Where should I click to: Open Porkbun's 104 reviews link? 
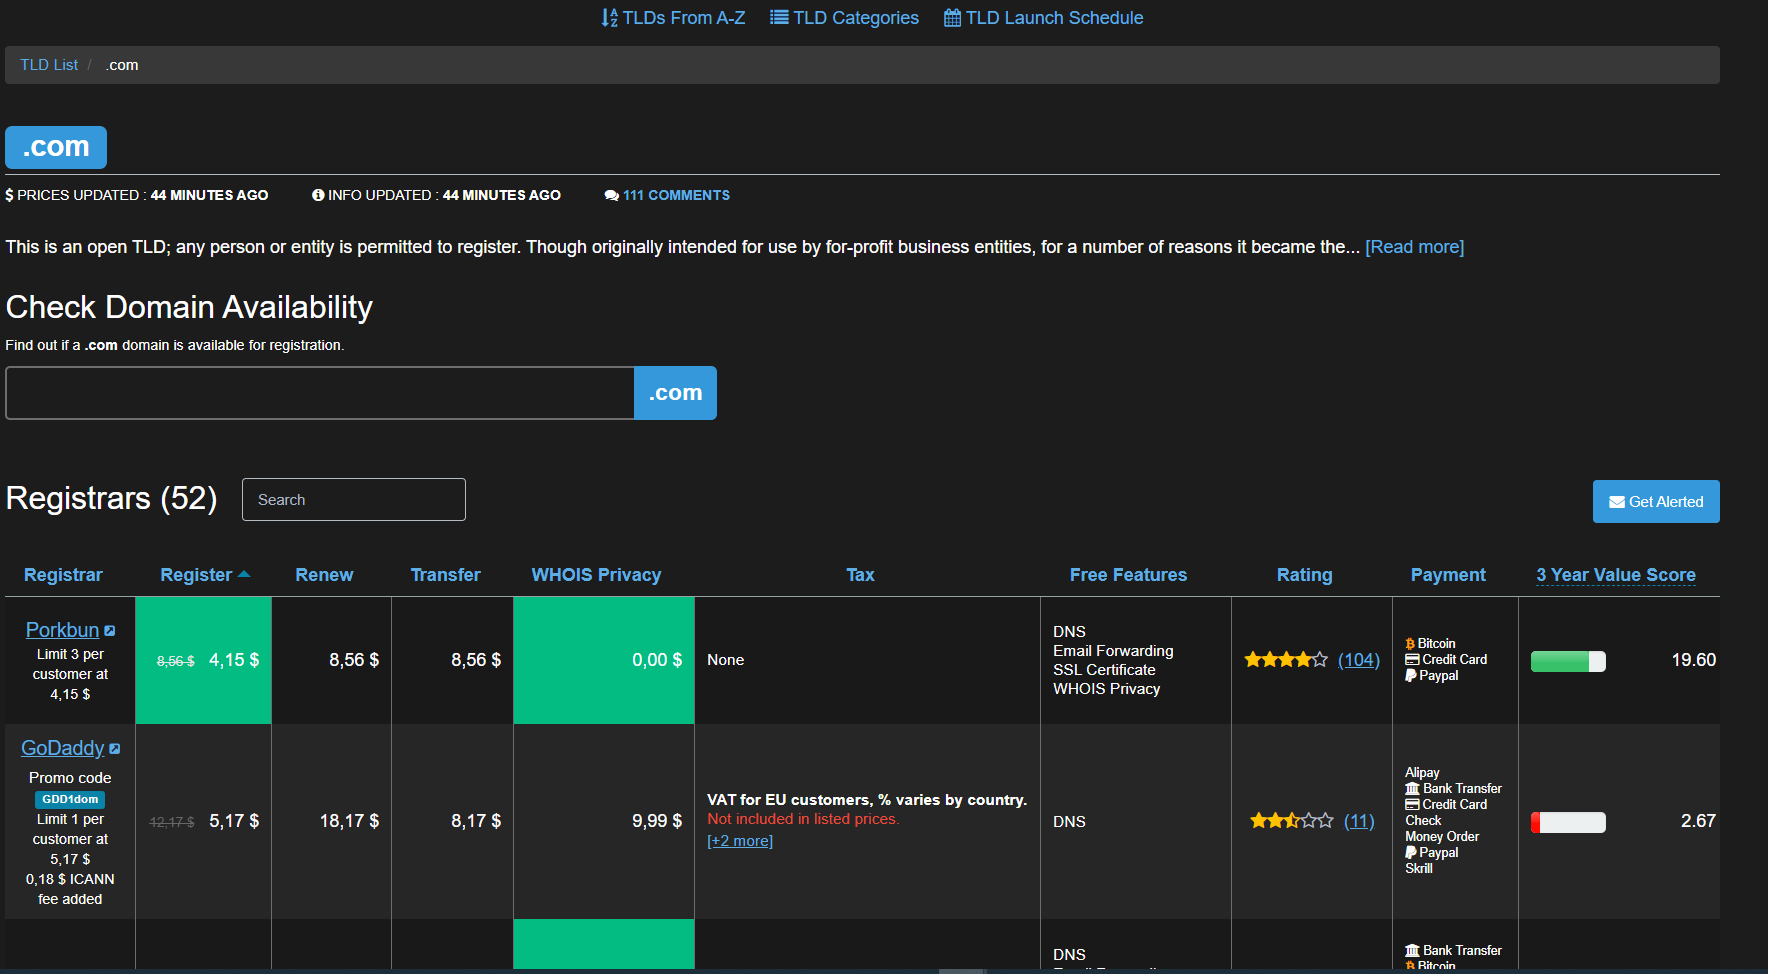(1359, 660)
